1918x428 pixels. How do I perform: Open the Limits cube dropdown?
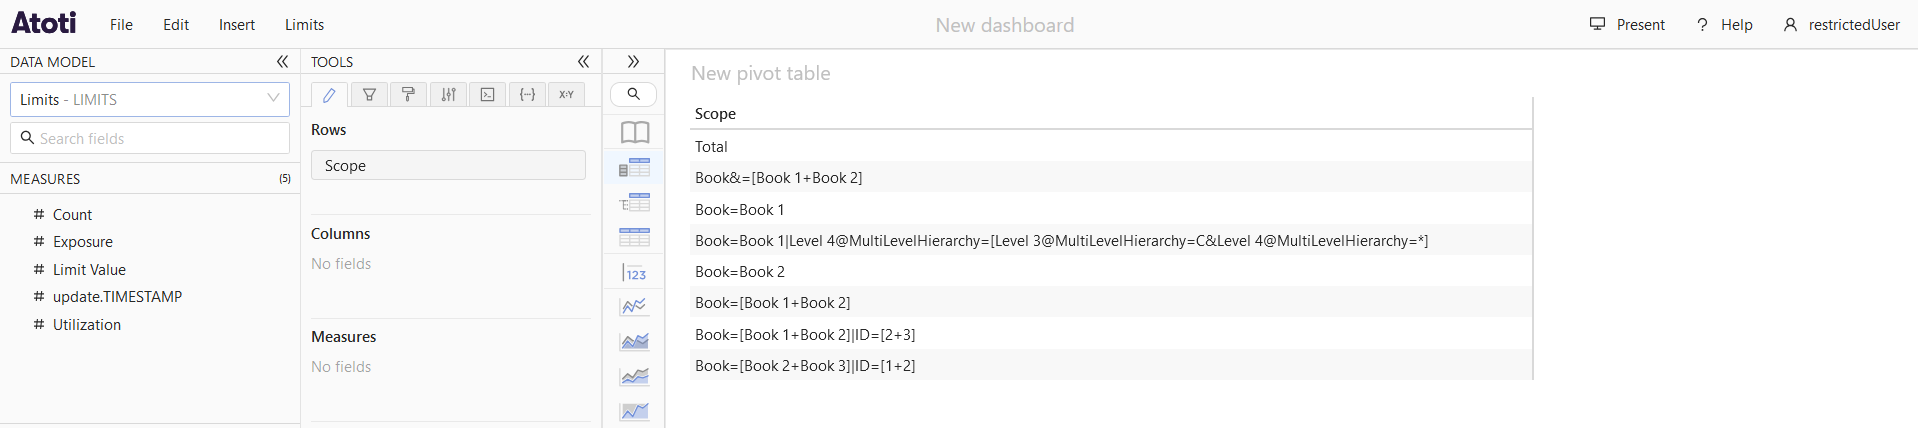tap(150, 99)
